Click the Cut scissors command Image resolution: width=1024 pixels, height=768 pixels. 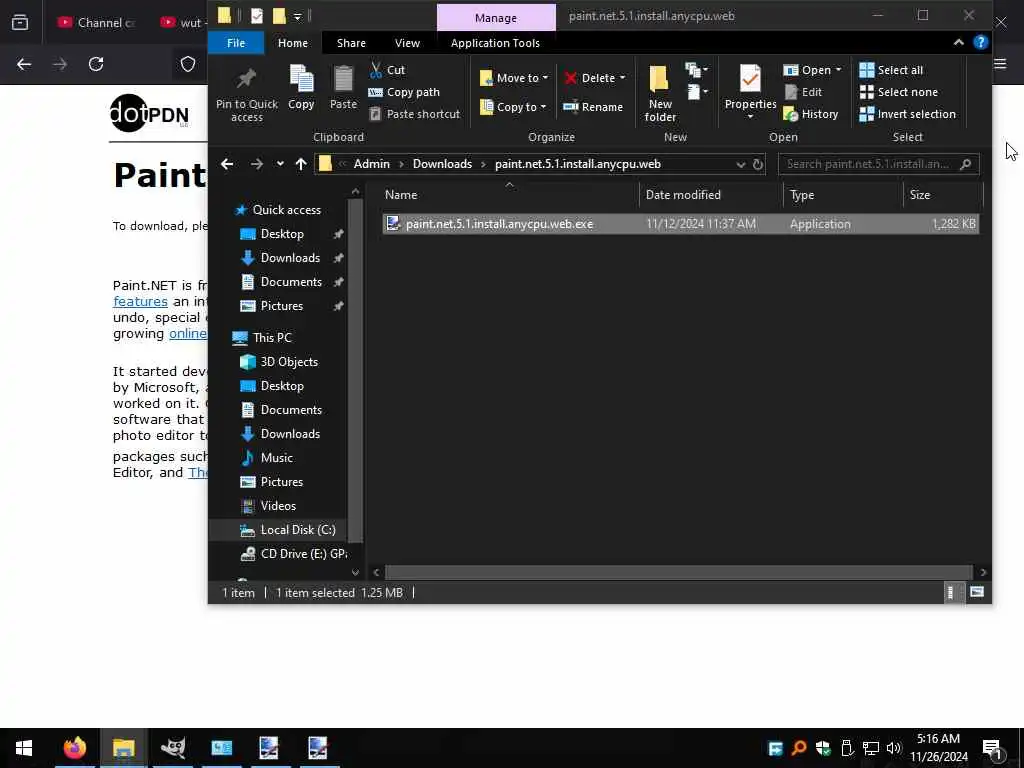pyautogui.click(x=387, y=70)
